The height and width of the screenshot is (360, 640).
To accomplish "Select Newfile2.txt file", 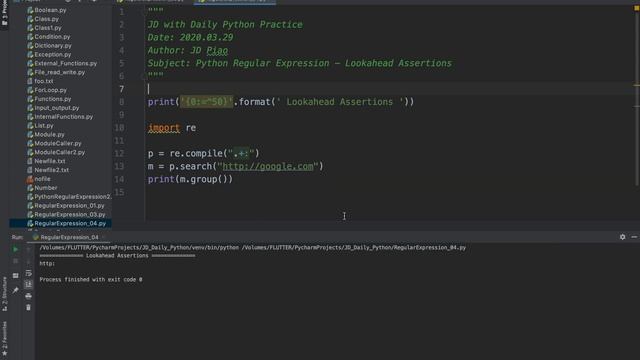I will point(51,170).
